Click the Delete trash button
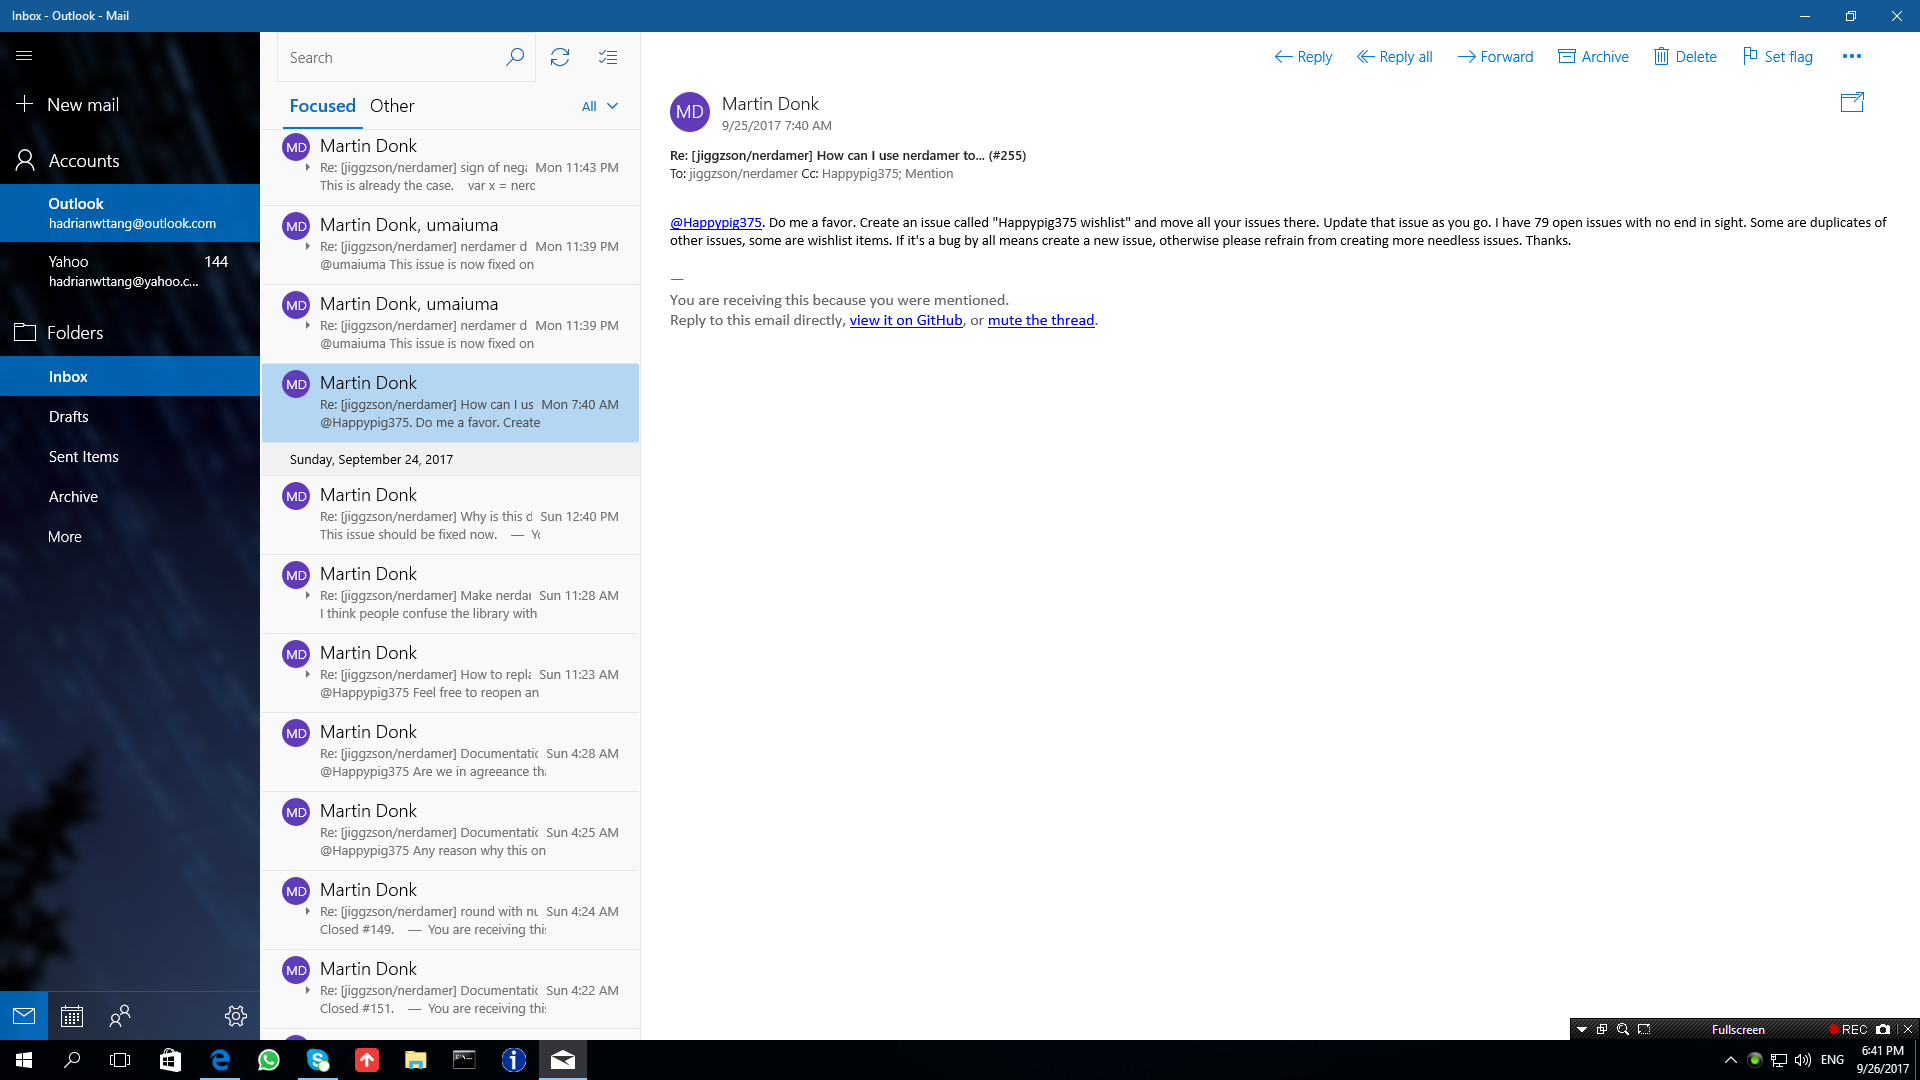 1685,57
